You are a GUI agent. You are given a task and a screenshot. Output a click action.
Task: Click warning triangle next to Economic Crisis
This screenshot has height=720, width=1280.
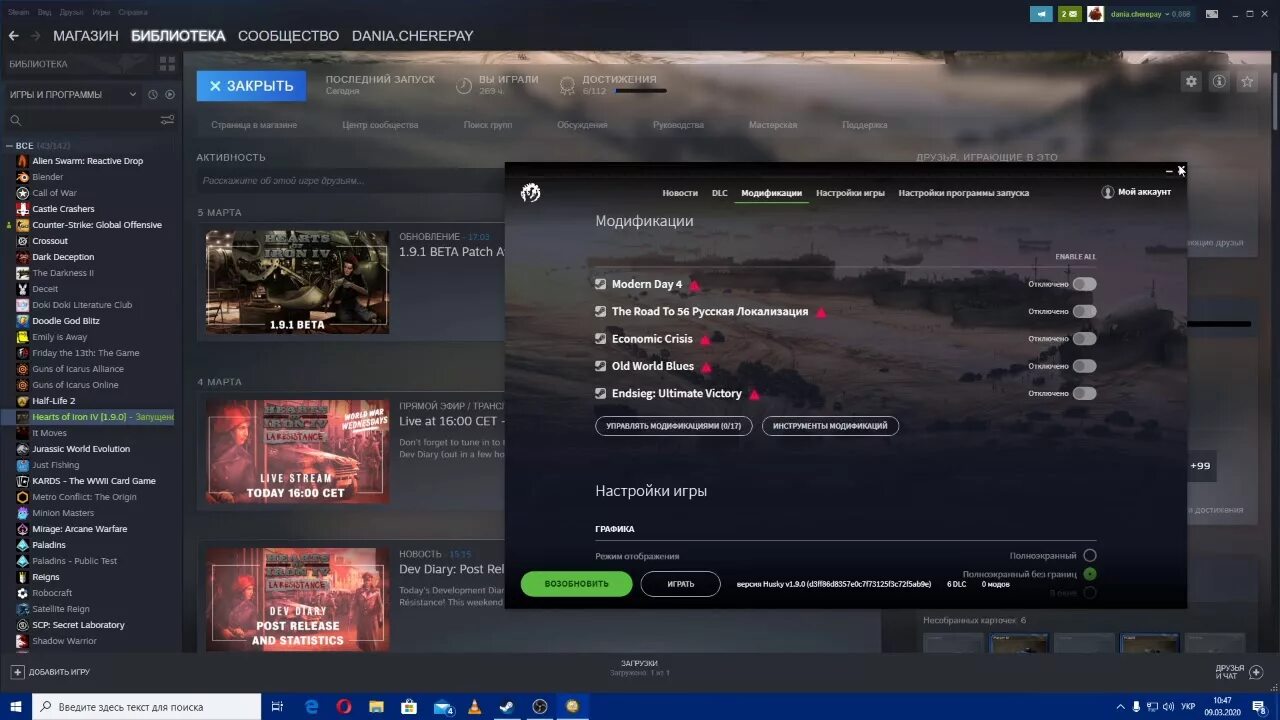[704, 340]
